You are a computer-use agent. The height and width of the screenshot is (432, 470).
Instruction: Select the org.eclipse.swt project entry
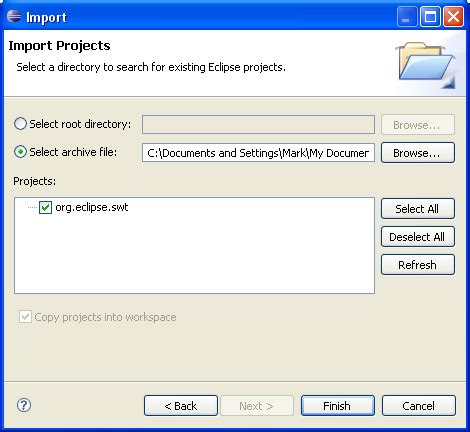pyautogui.click(x=92, y=207)
